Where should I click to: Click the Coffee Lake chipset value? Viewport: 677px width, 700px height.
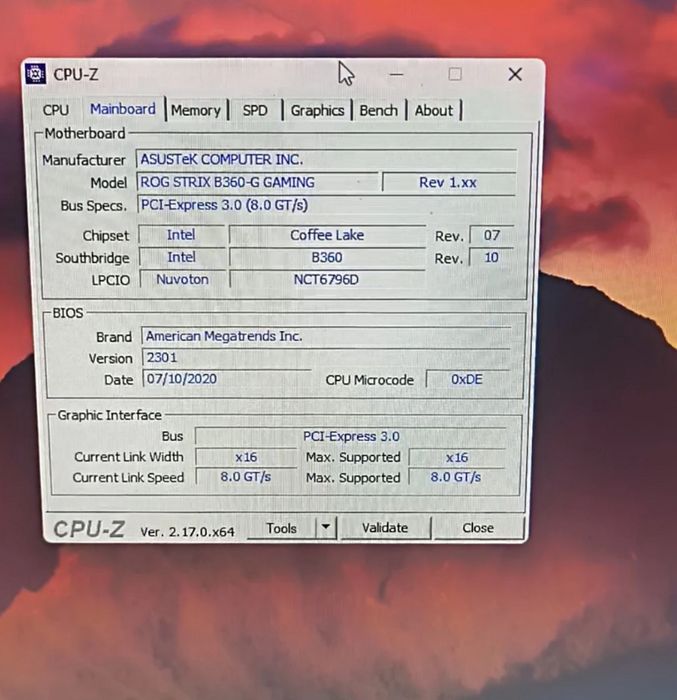(327, 235)
